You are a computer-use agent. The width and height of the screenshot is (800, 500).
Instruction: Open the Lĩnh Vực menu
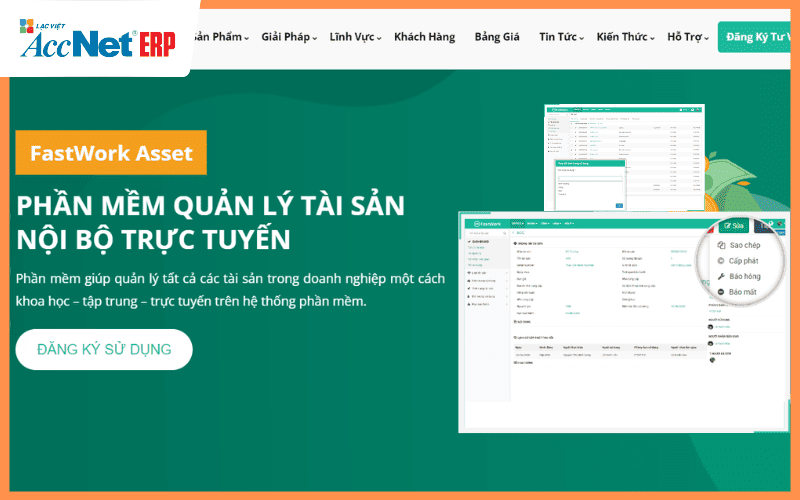pyautogui.click(x=355, y=37)
